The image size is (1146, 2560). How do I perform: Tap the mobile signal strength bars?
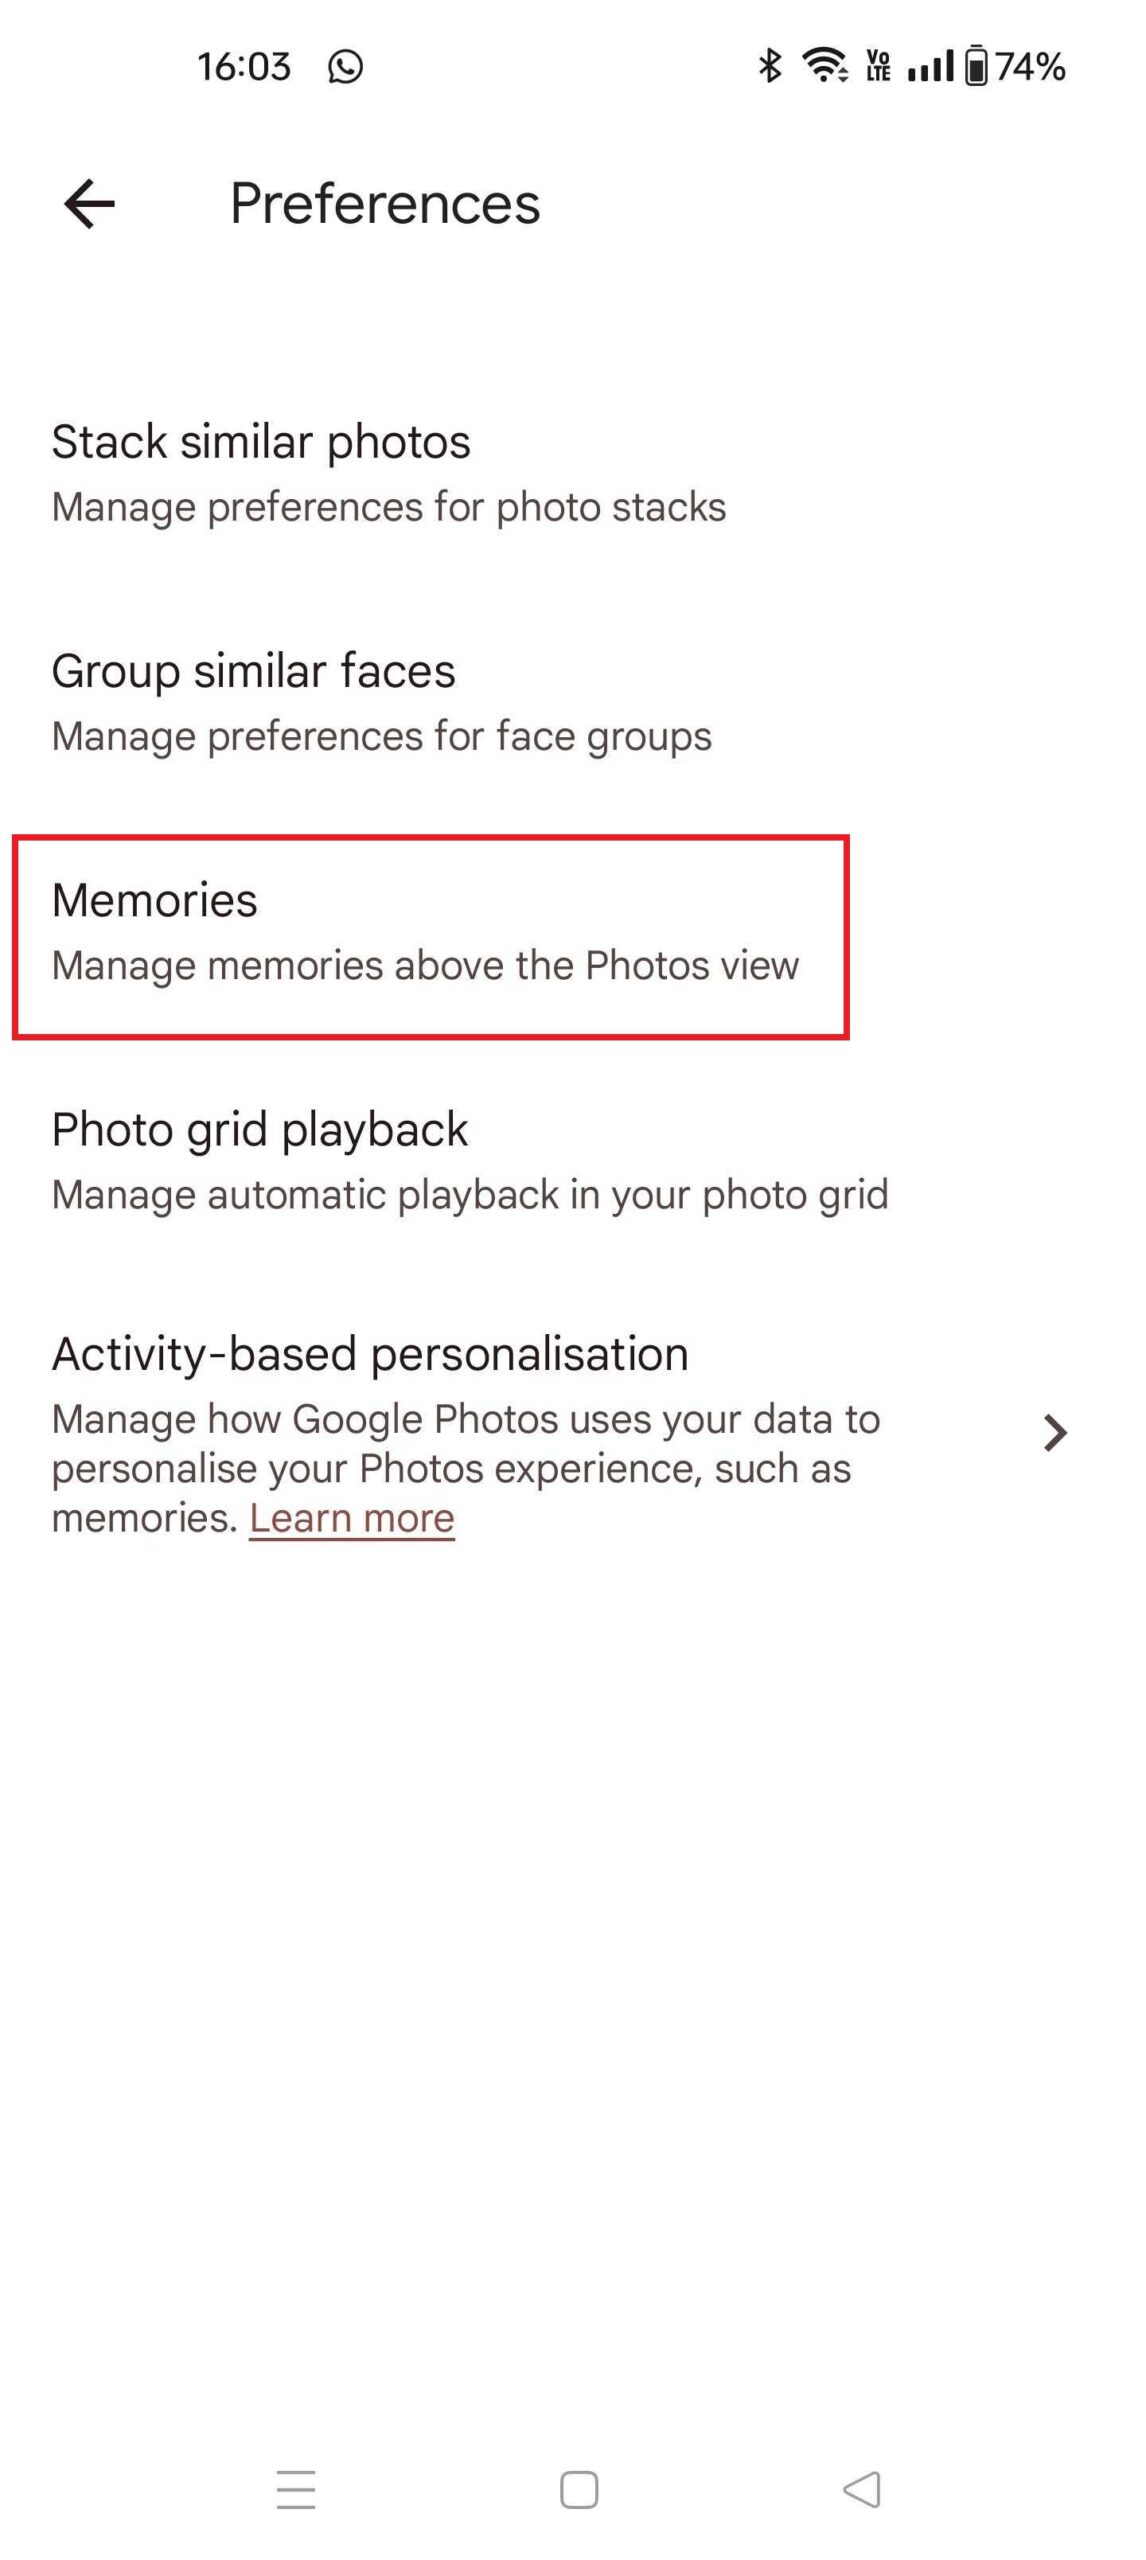click(930, 67)
